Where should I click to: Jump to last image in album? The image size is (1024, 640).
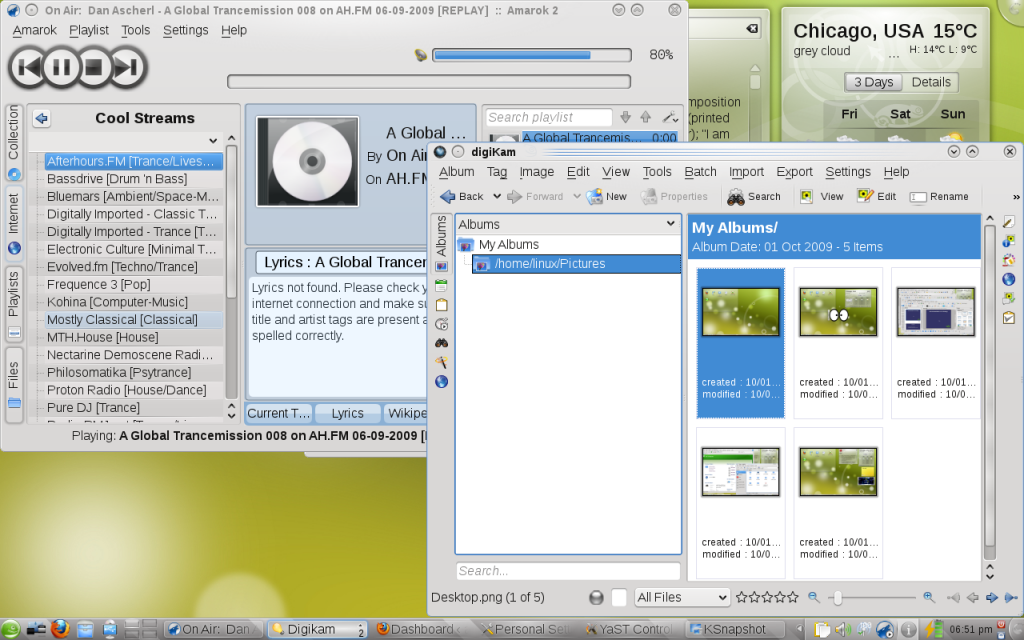(x=1011, y=598)
